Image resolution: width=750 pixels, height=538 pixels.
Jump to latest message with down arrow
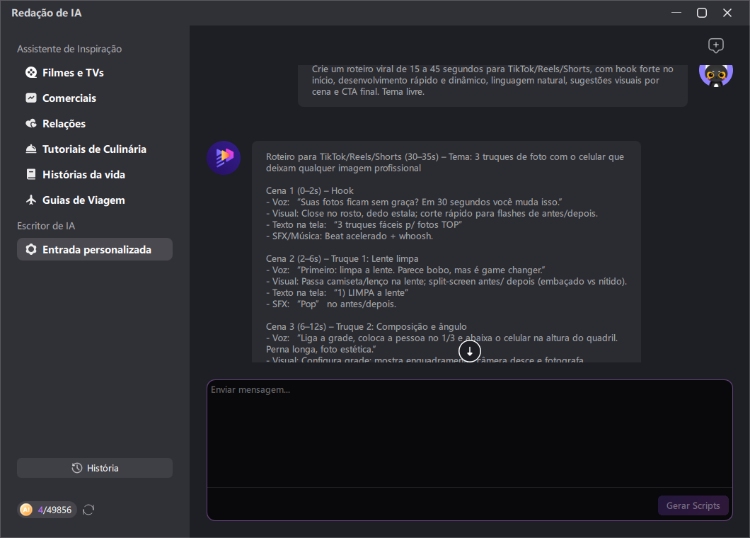pyautogui.click(x=469, y=351)
